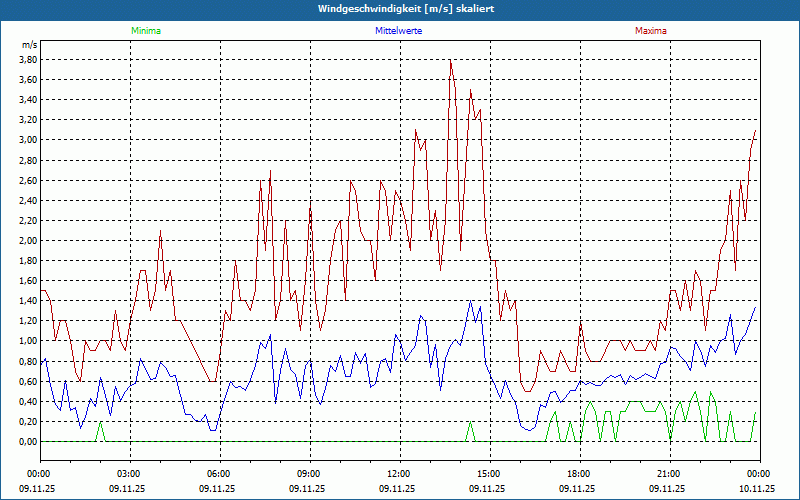The image size is (800, 500).
Task: Click the 1,00 y-axis tick label
Action: (x=28, y=341)
